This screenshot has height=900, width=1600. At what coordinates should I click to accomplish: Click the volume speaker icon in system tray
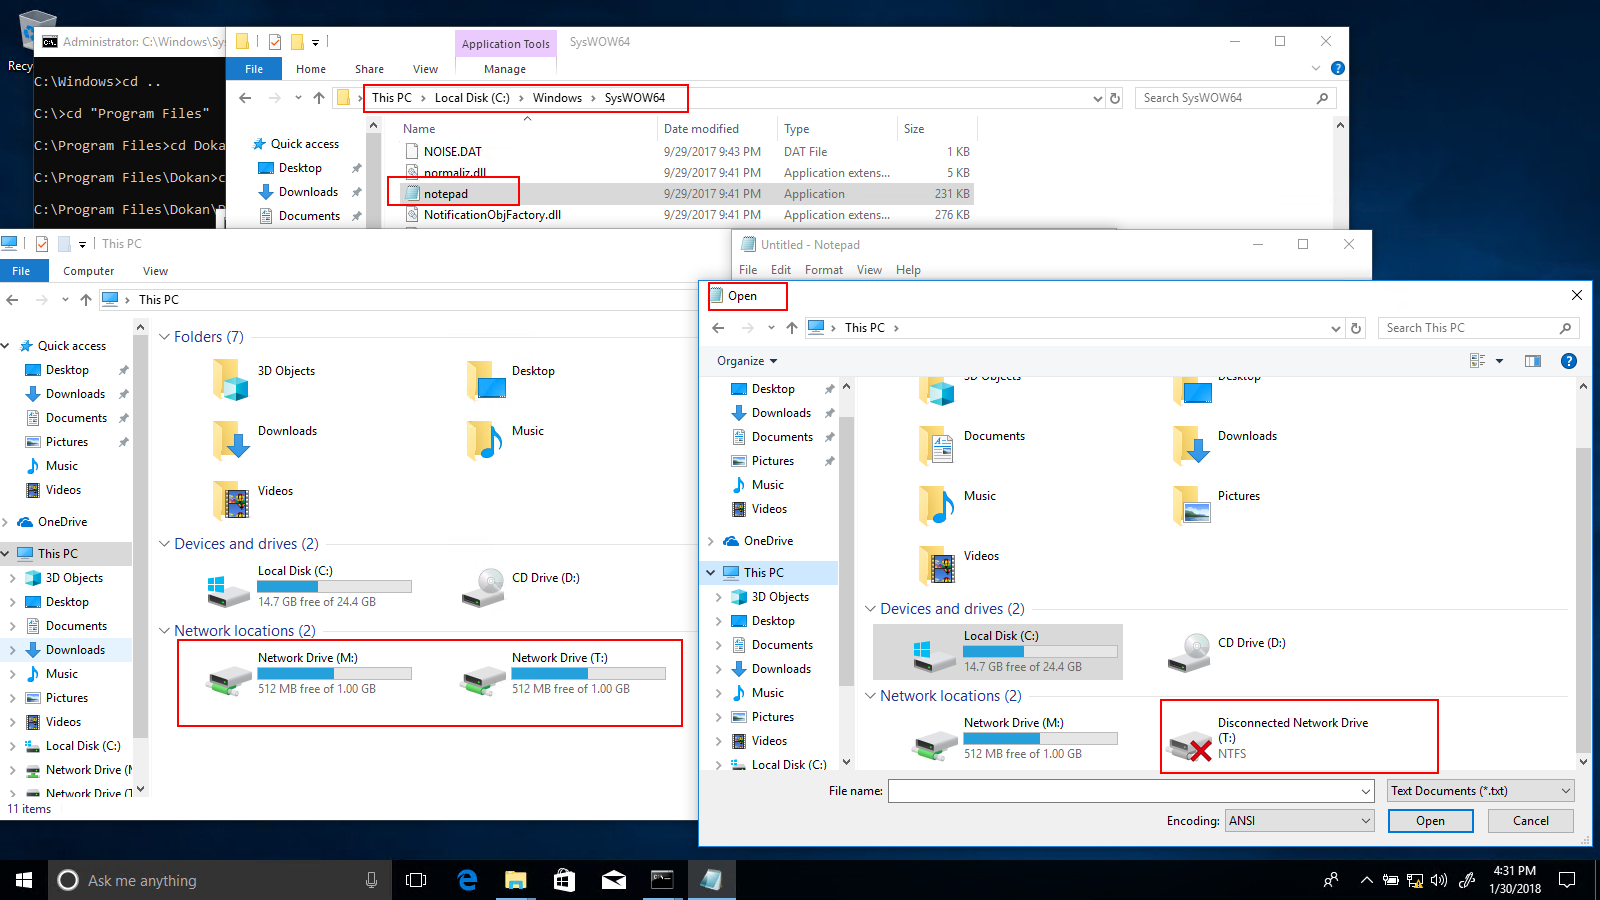pos(1440,881)
